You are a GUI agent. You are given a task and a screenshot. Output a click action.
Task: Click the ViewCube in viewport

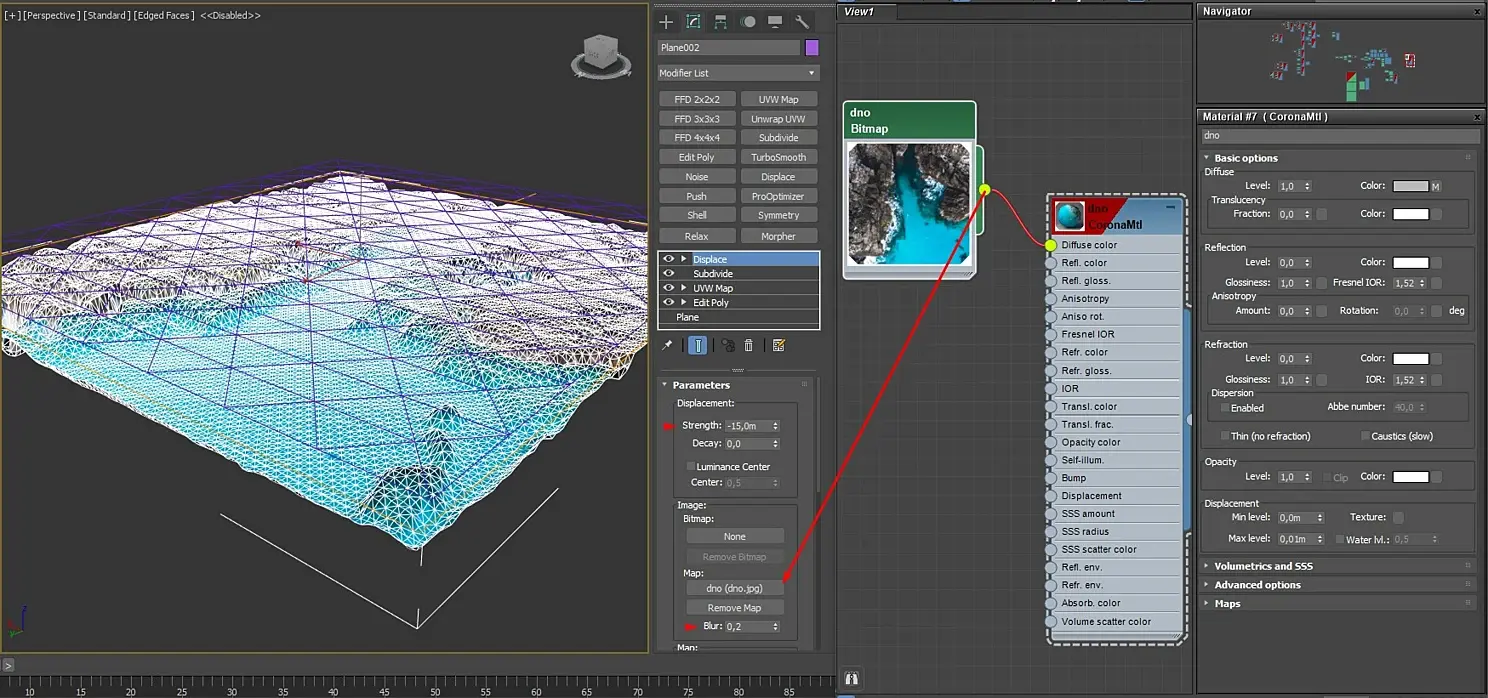coord(601,56)
